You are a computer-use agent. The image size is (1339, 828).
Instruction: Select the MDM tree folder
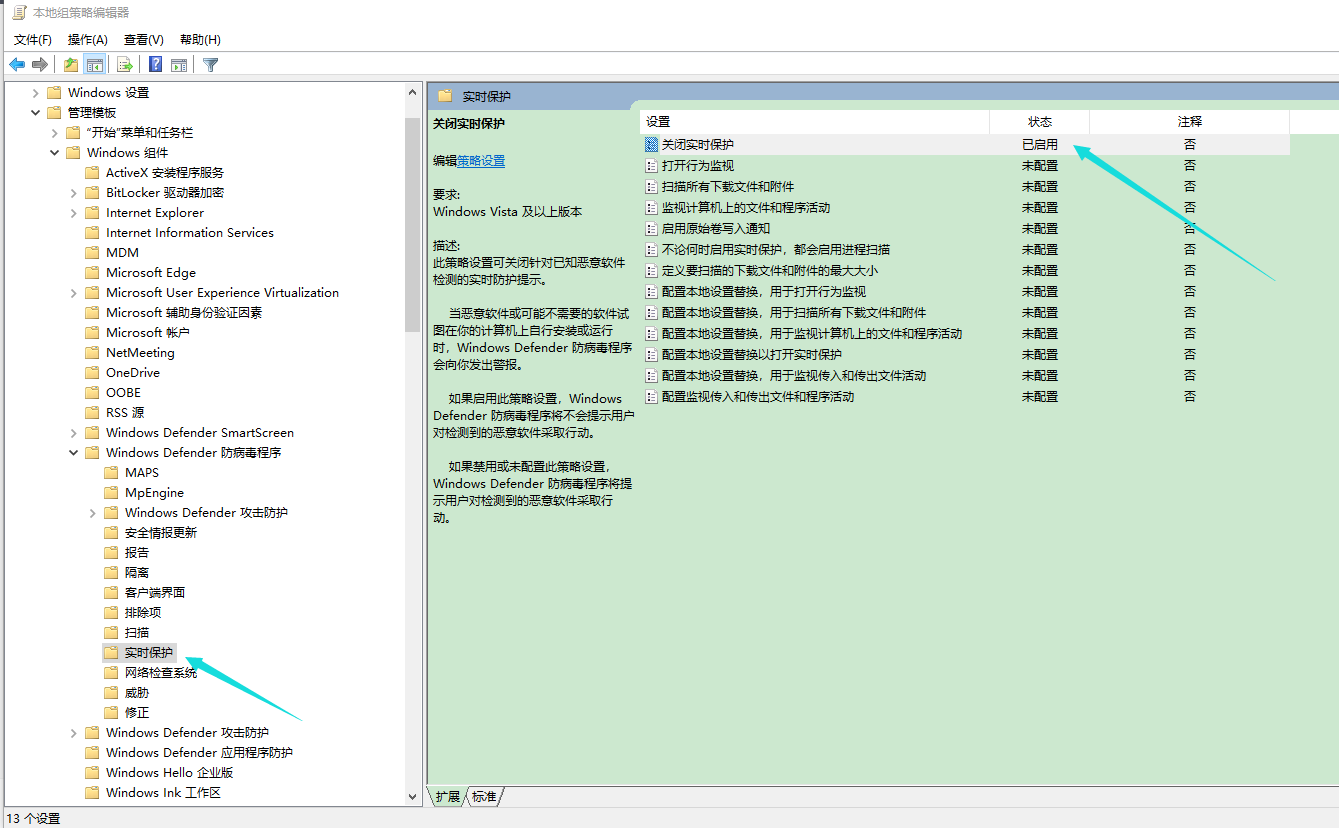point(122,253)
